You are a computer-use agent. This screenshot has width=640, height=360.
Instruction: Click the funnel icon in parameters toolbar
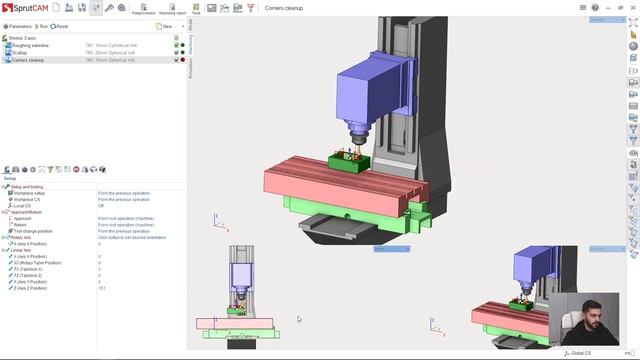[x=50, y=169]
